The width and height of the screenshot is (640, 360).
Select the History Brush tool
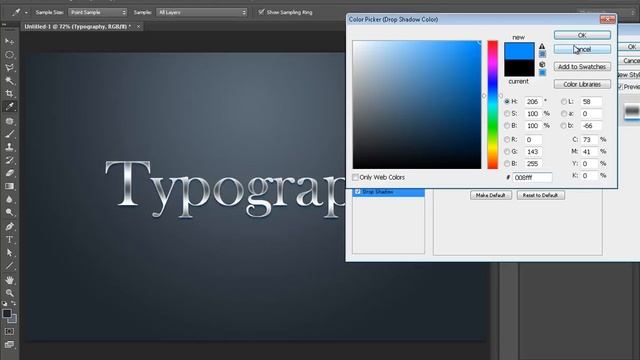click(9, 160)
